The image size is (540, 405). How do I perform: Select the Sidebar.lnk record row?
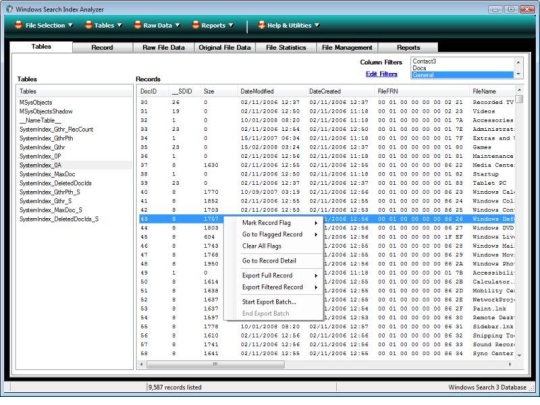coord(326,326)
